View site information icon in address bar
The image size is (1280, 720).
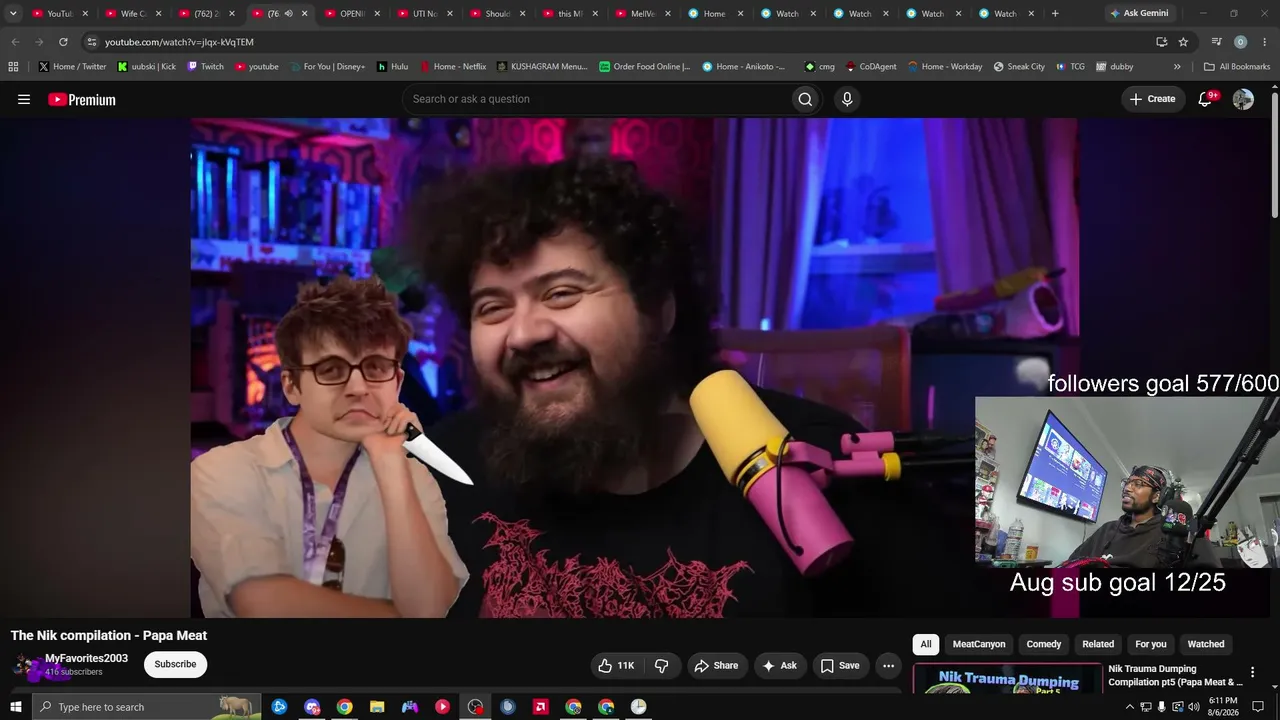pos(92,42)
